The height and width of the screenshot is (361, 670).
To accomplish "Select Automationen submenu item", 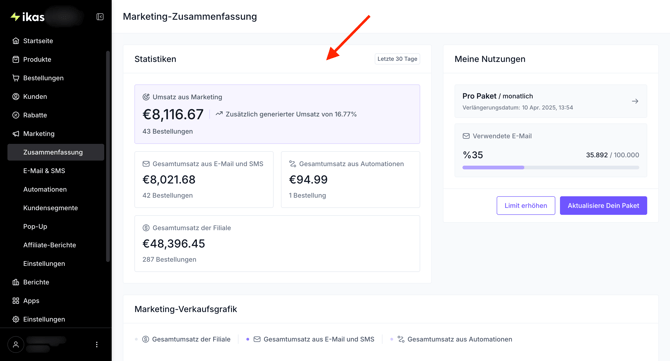I will point(45,189).
